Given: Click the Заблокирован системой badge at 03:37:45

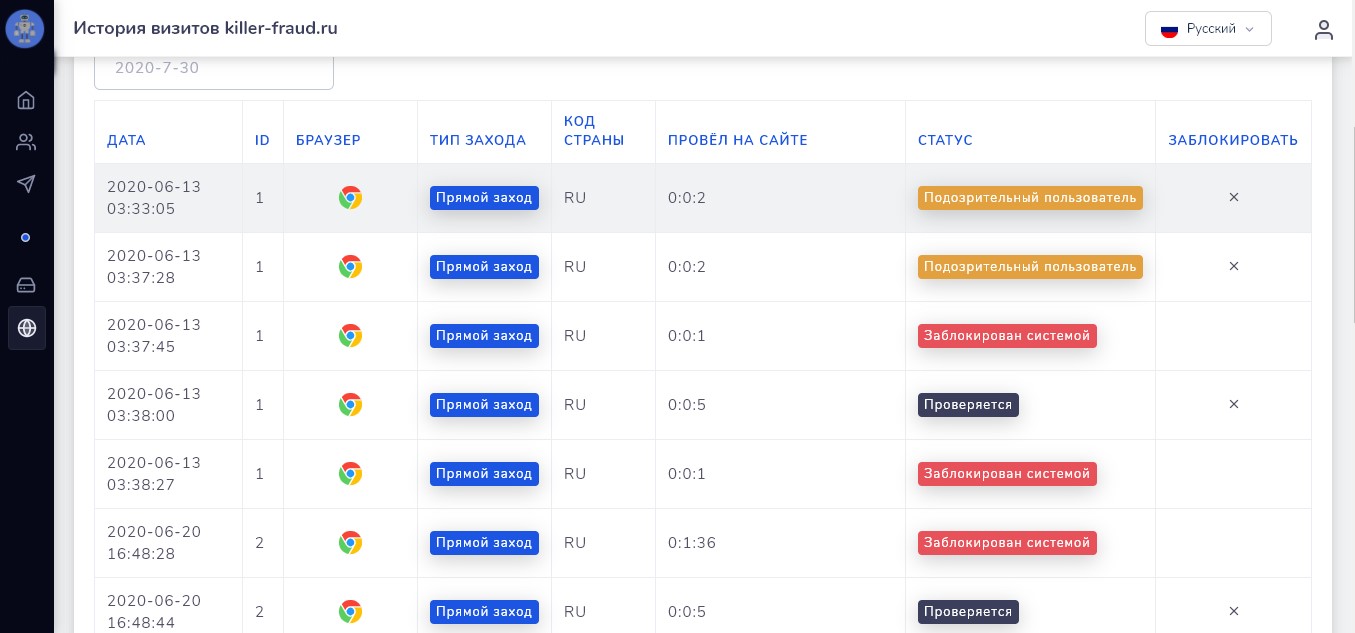Looking at the screenshot, I should pyautogui.click(x=1007, y=336).
